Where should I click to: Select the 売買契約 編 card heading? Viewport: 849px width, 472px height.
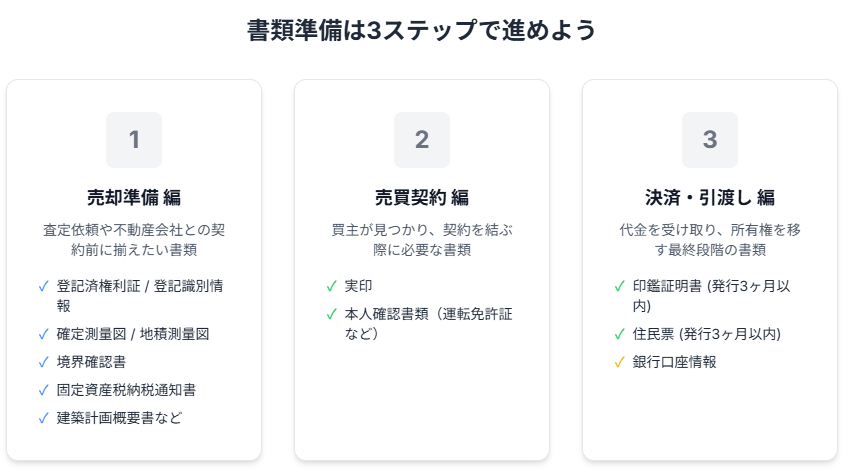(422, 197)
